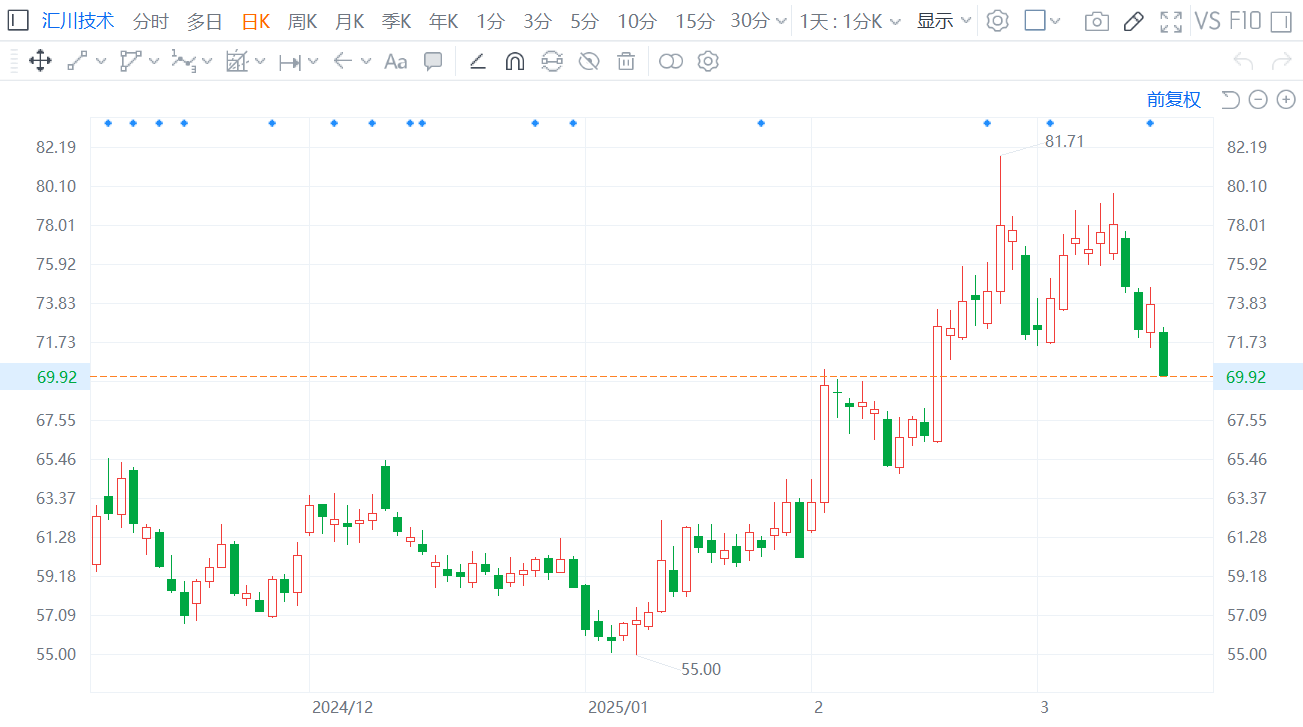Open chart settings gear in top bar
This screenshot has height=727, width=1303.
pos(997,20)
